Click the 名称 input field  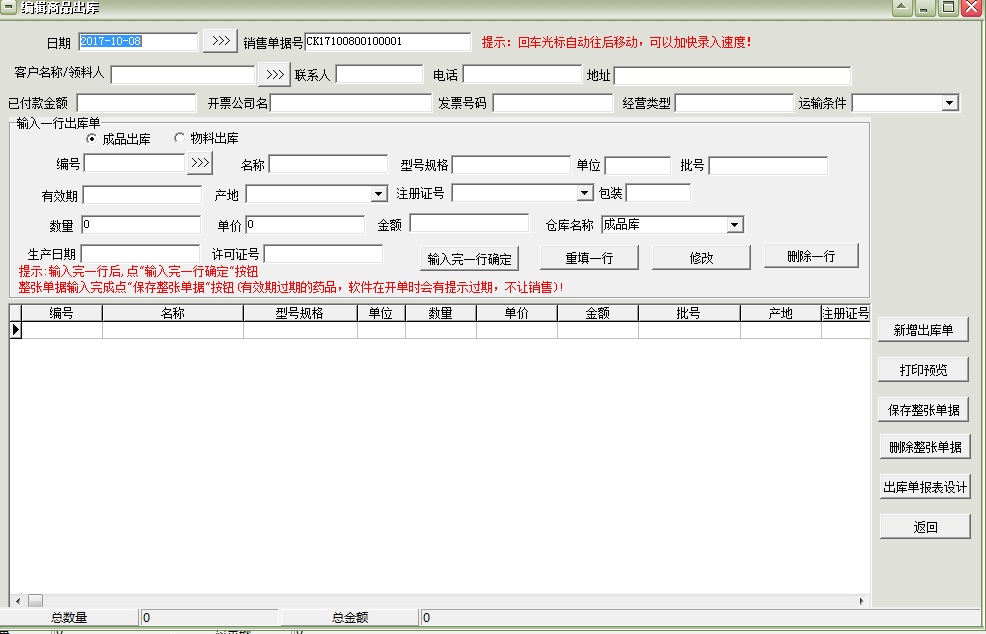pyautogui.click(x=328, y=165)
